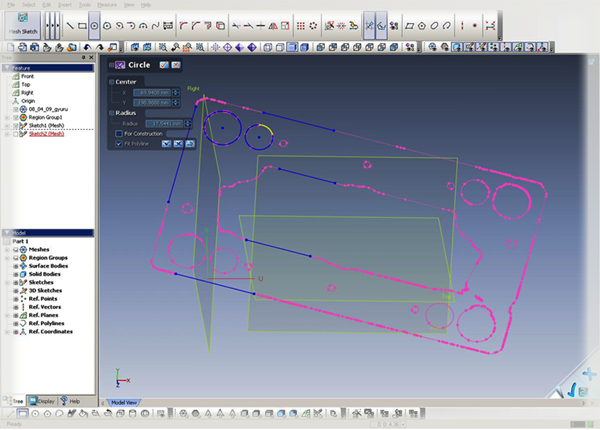
Task: Uncheck the Fit Polyline checkbox
Action: tap(118, 143)
